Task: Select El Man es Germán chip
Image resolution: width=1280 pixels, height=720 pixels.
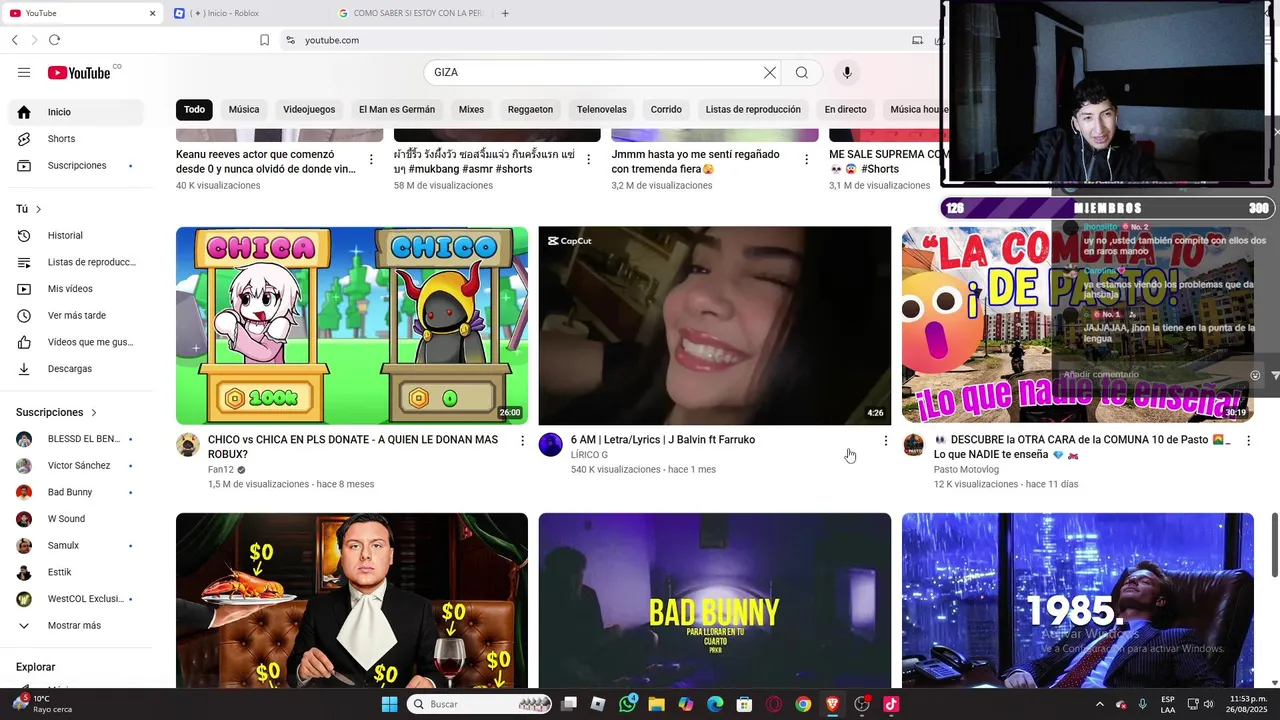Action: [x=397, y=109]
